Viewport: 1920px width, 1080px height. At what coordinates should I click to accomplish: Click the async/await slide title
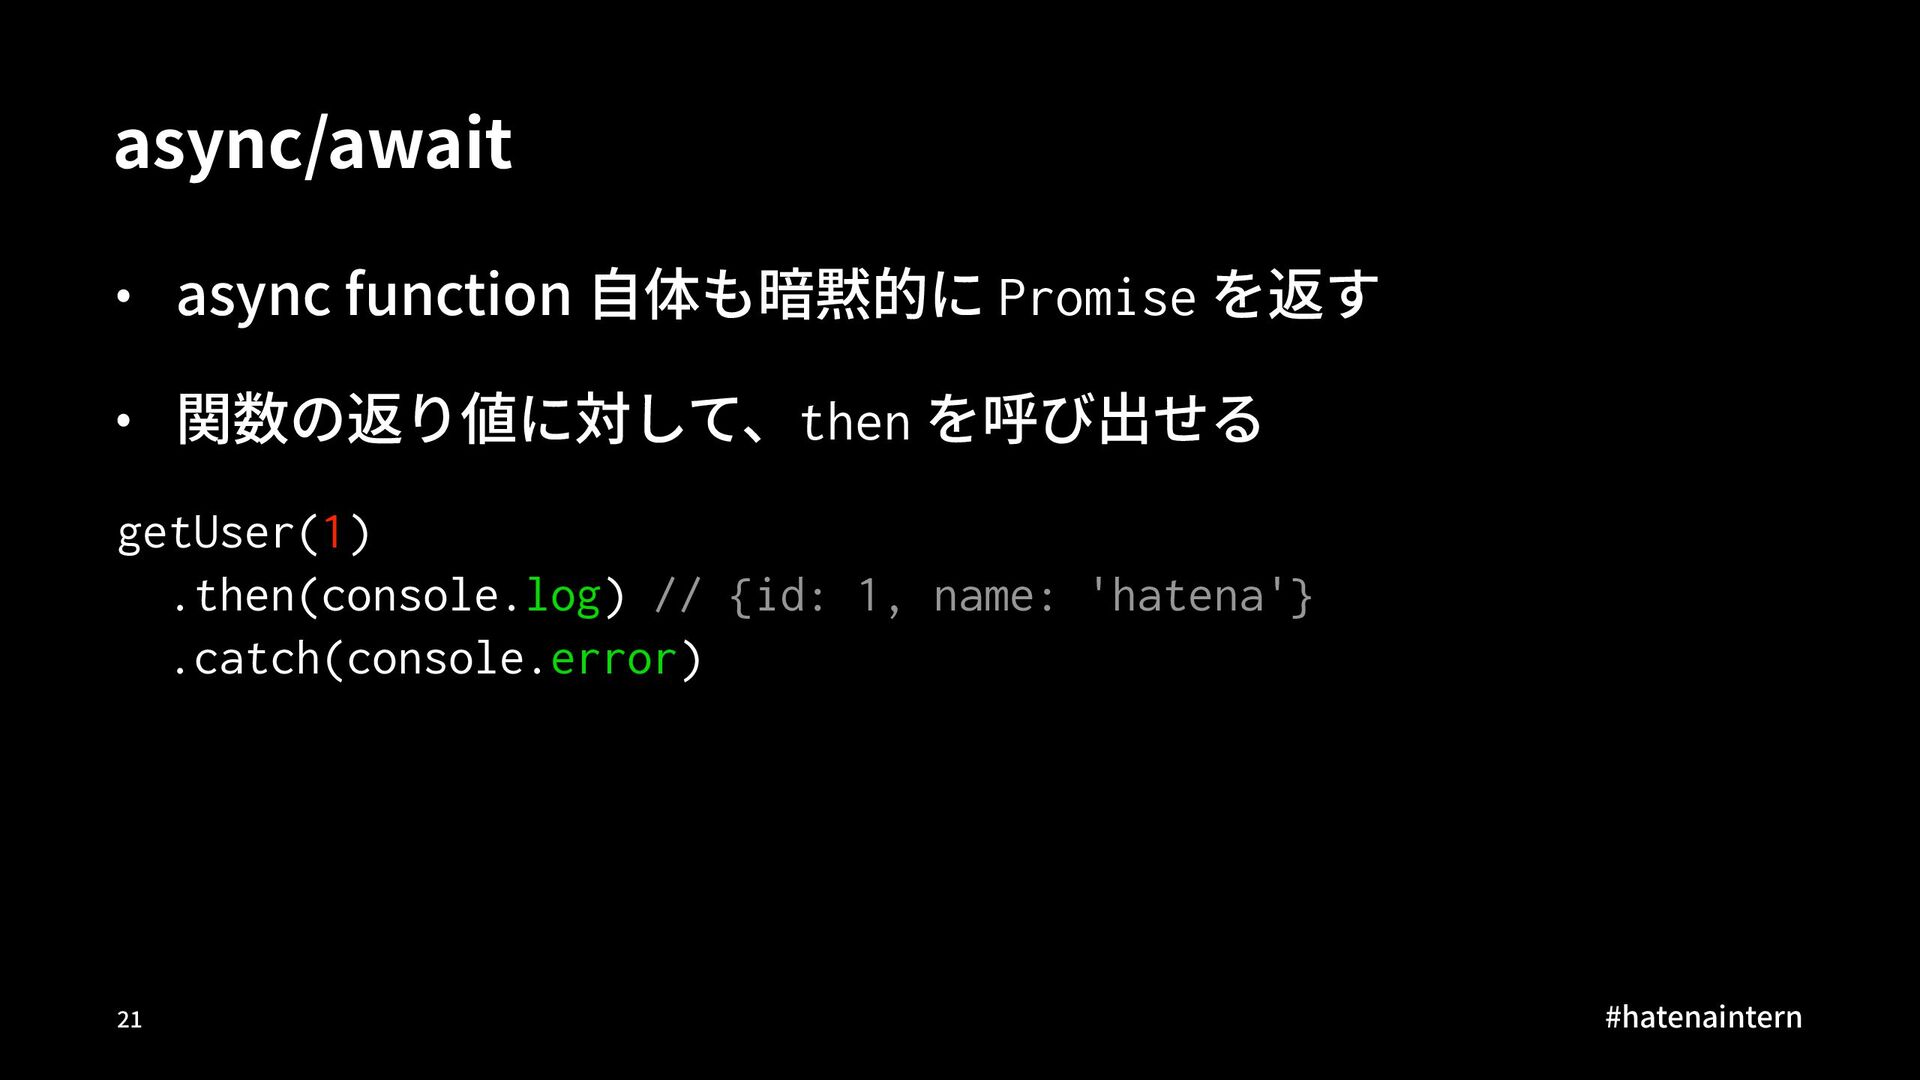click(x=313, y=144)
